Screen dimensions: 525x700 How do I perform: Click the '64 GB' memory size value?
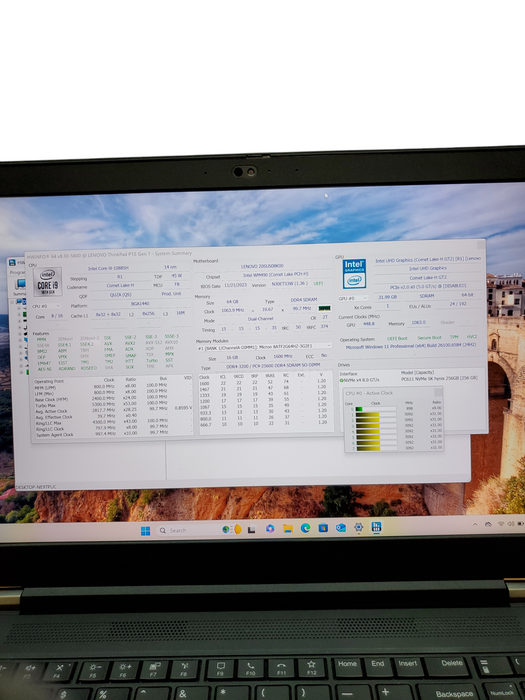point(232,302)
